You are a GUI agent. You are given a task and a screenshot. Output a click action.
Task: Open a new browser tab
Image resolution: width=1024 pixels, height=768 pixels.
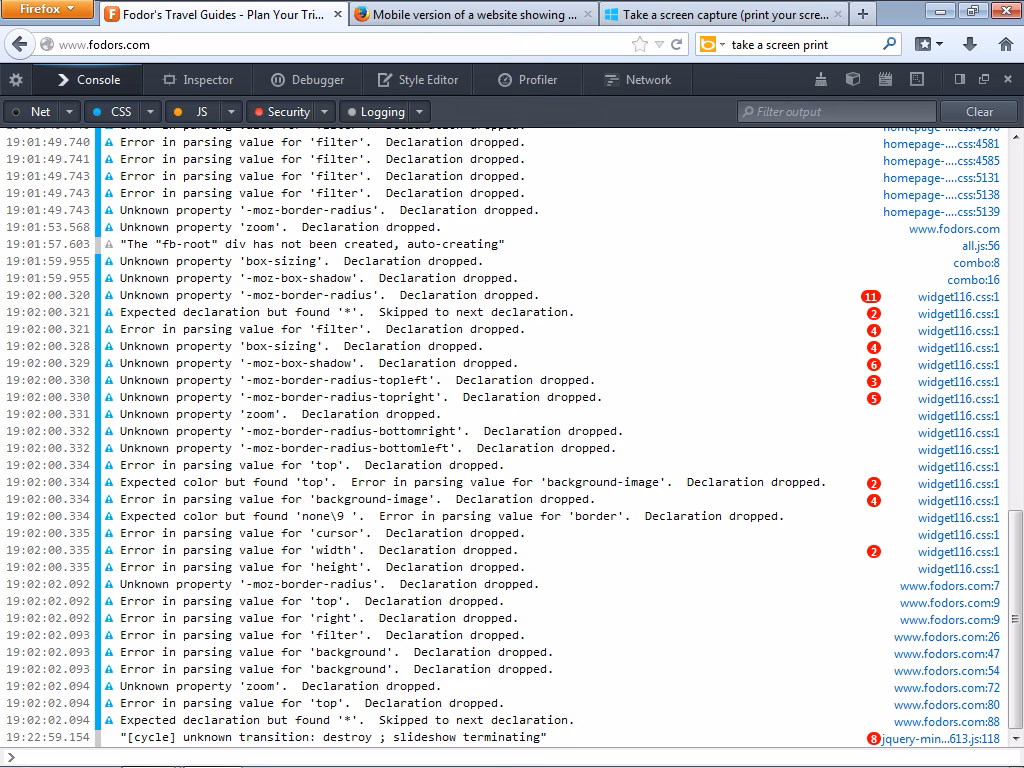point(863,14)
